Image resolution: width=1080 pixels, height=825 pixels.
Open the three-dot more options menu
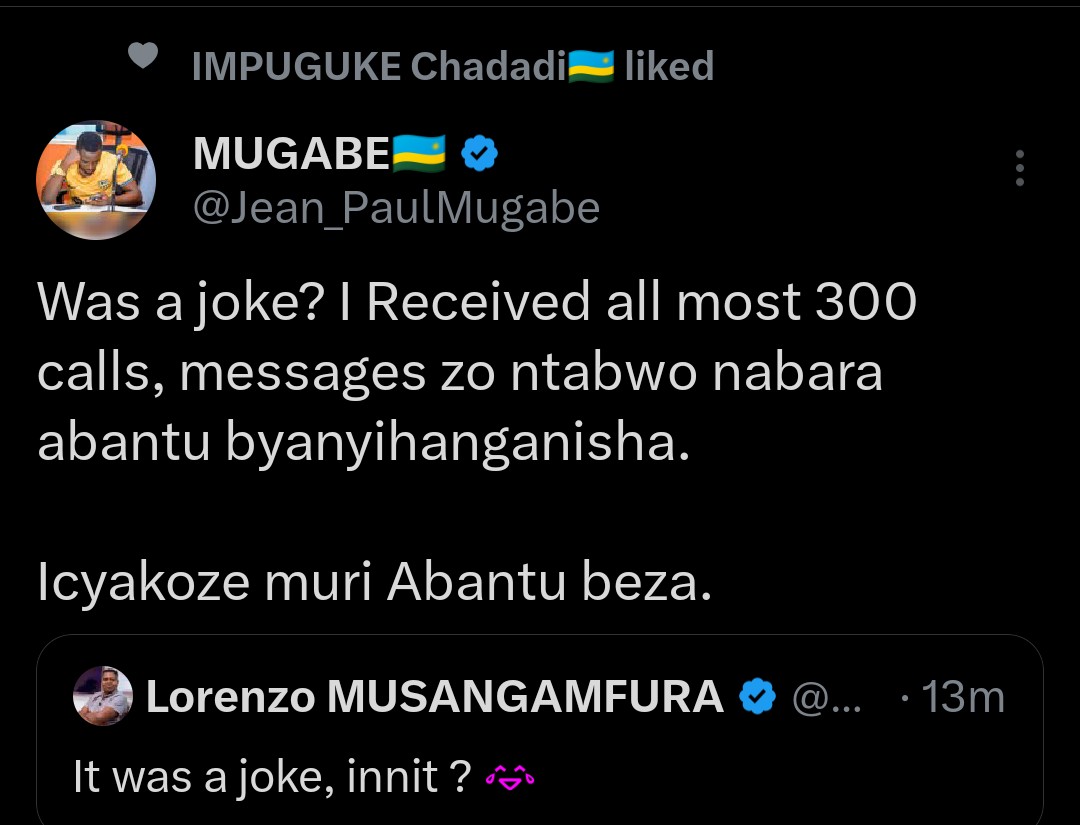point(1019,169)
